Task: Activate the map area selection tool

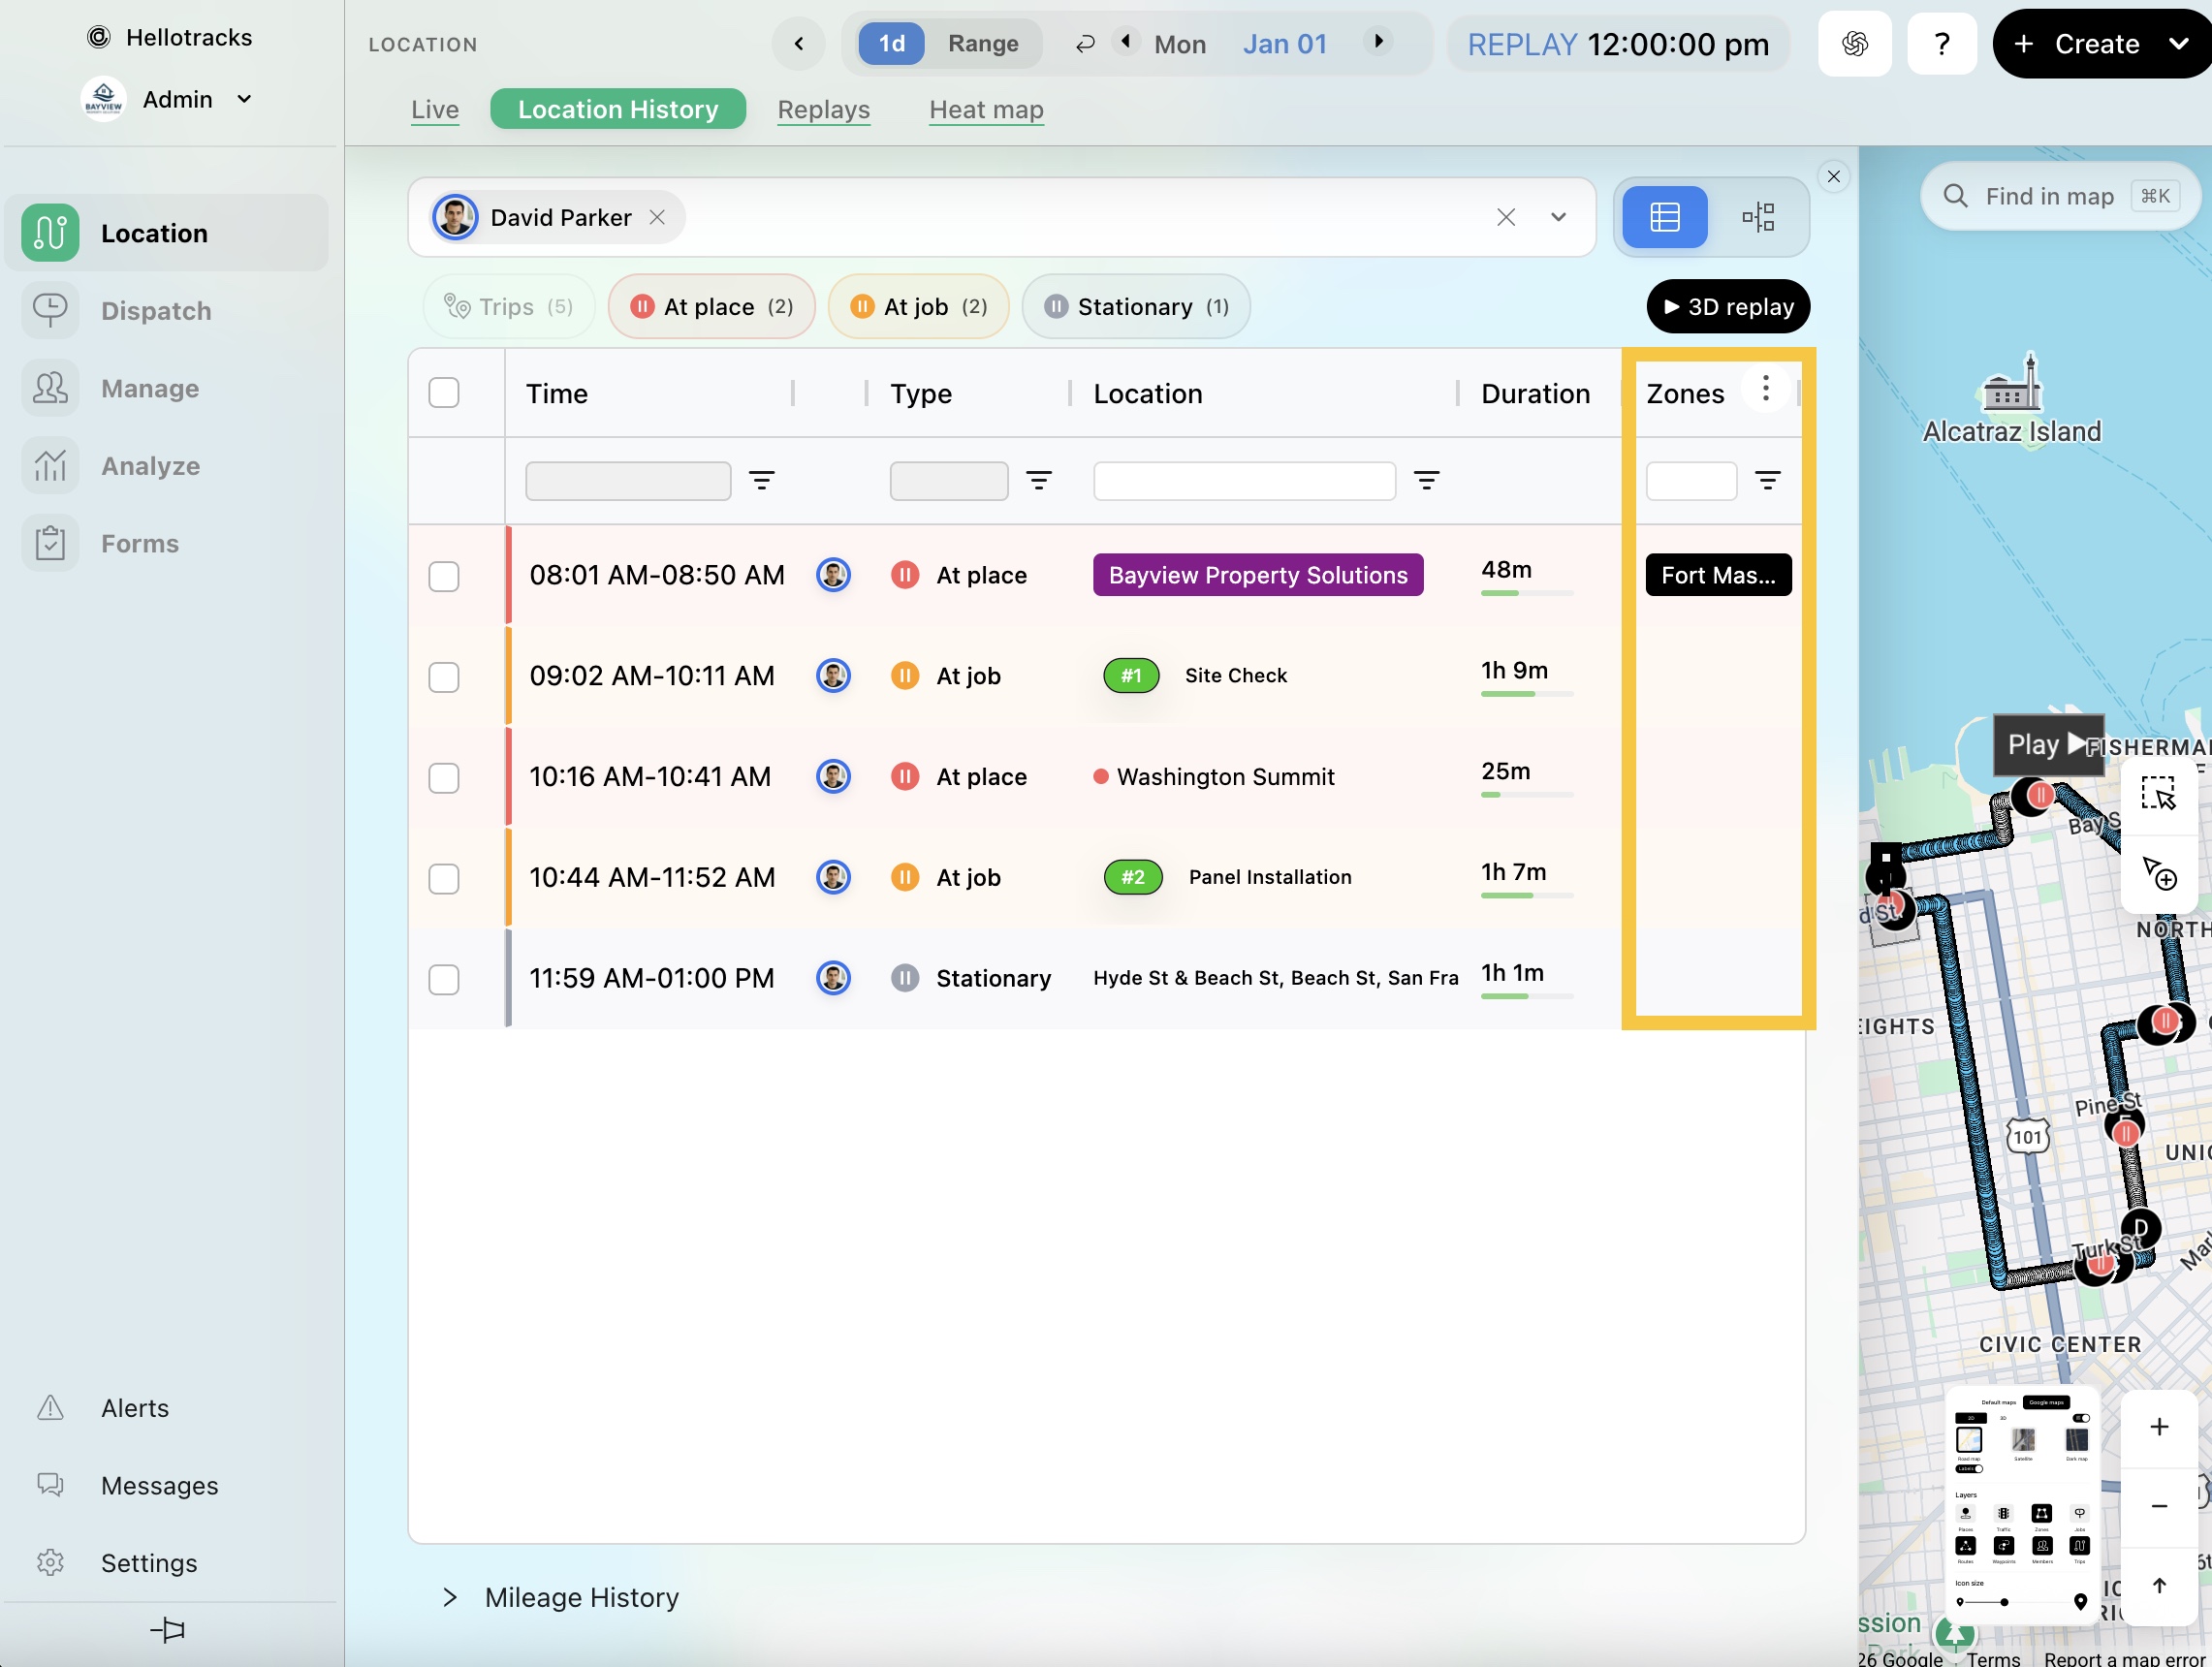Action: point(2158,795)
